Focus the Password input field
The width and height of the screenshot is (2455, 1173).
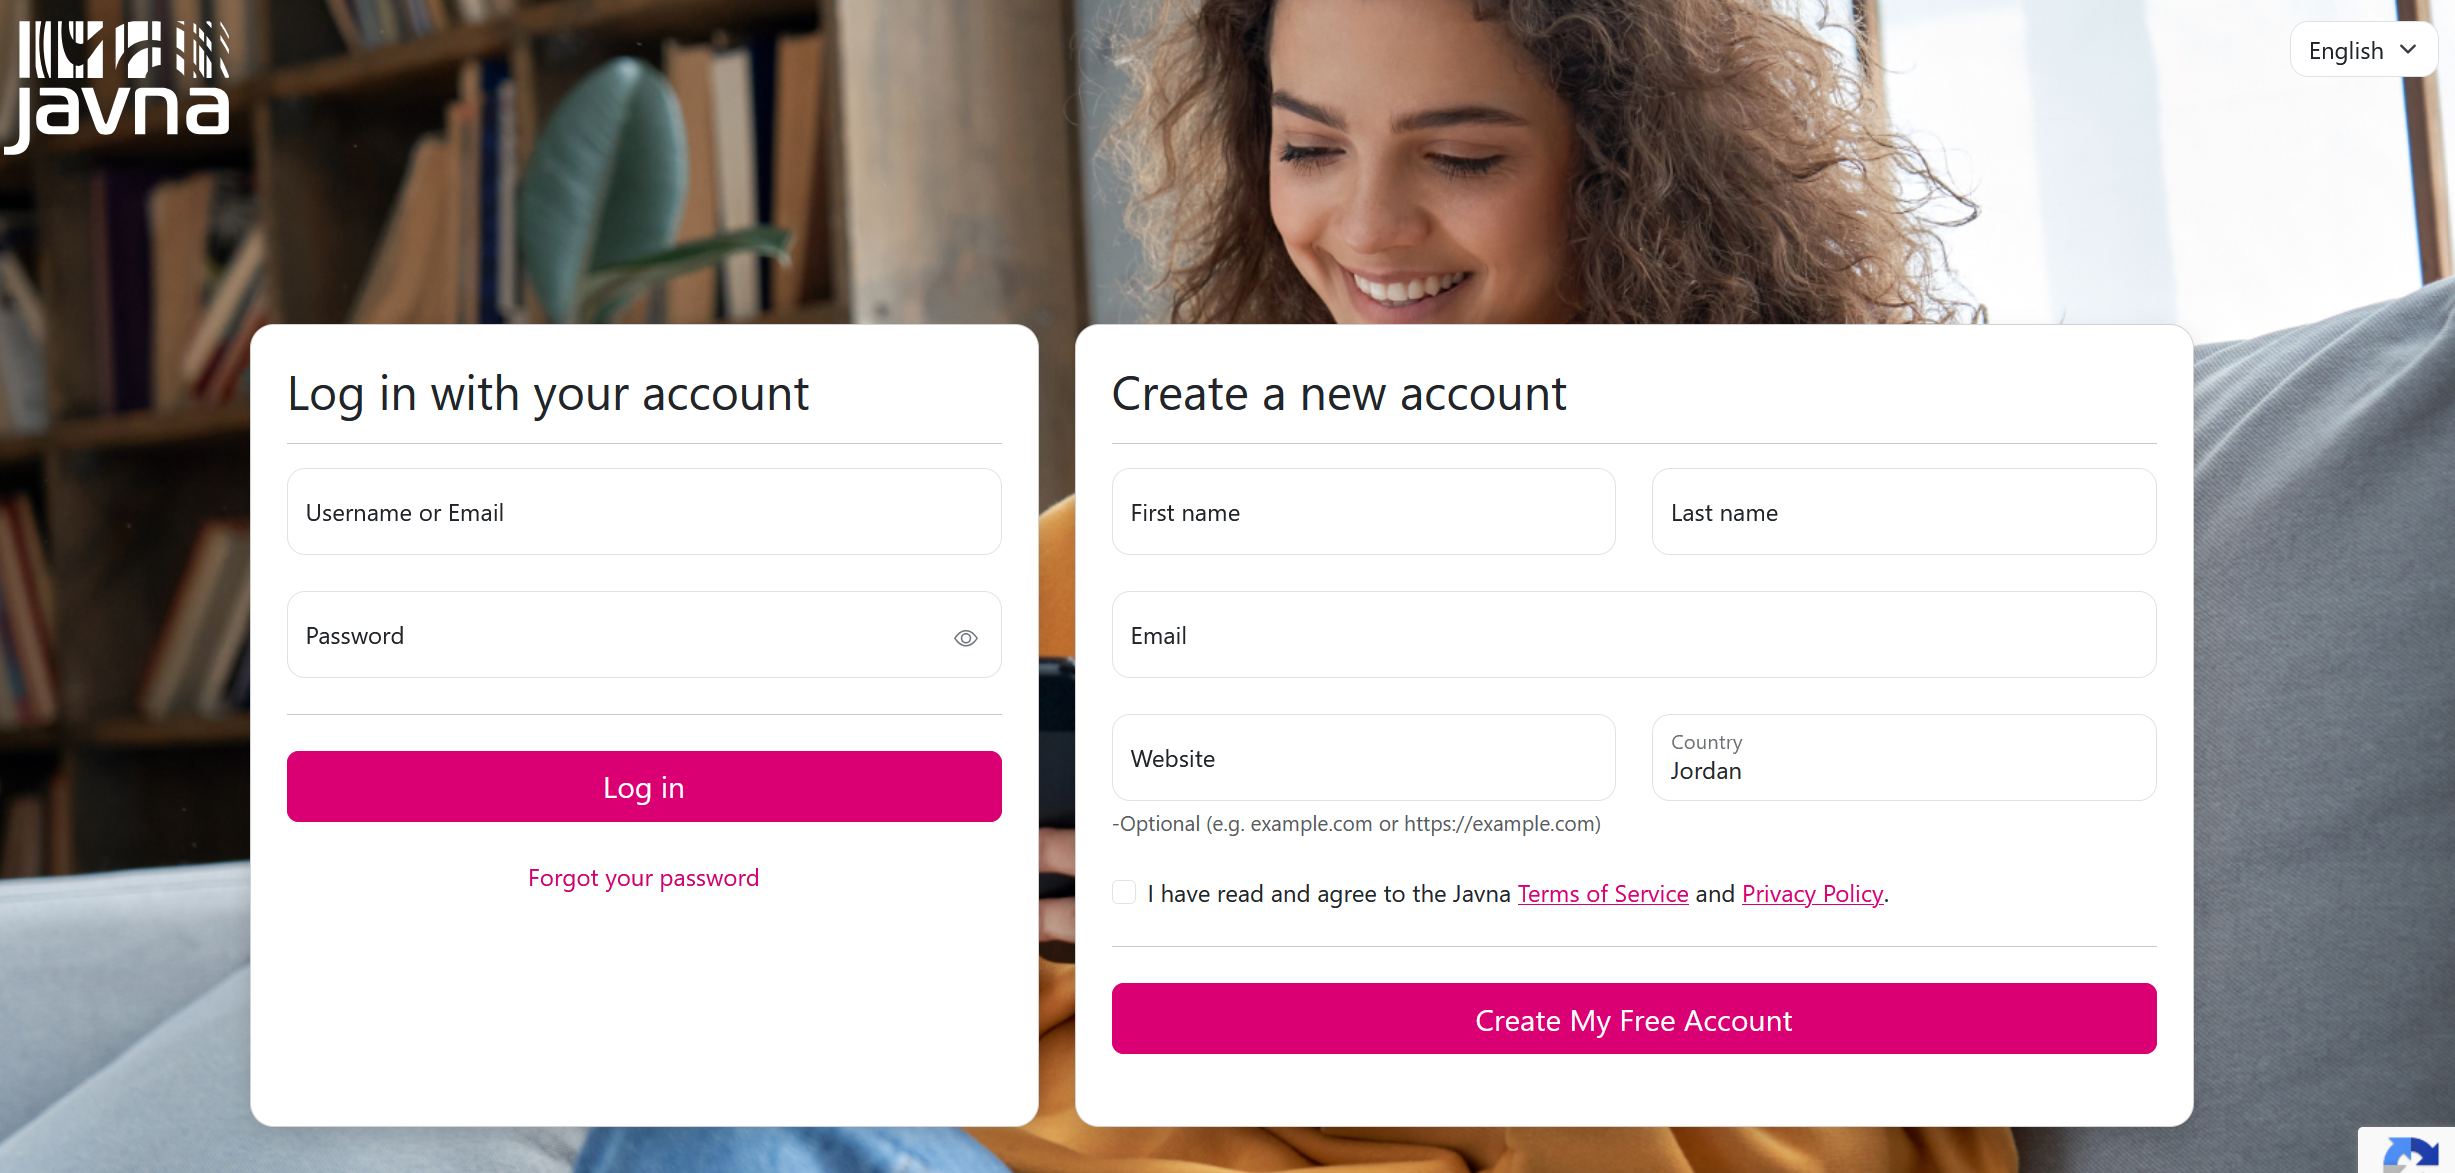(x=644, y=635)
